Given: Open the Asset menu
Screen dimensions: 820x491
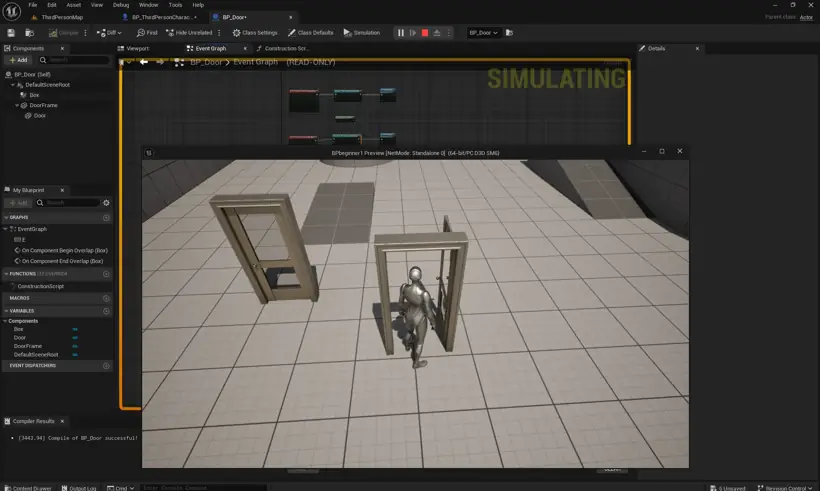Looking at the screenshot, I should (74, 5).
